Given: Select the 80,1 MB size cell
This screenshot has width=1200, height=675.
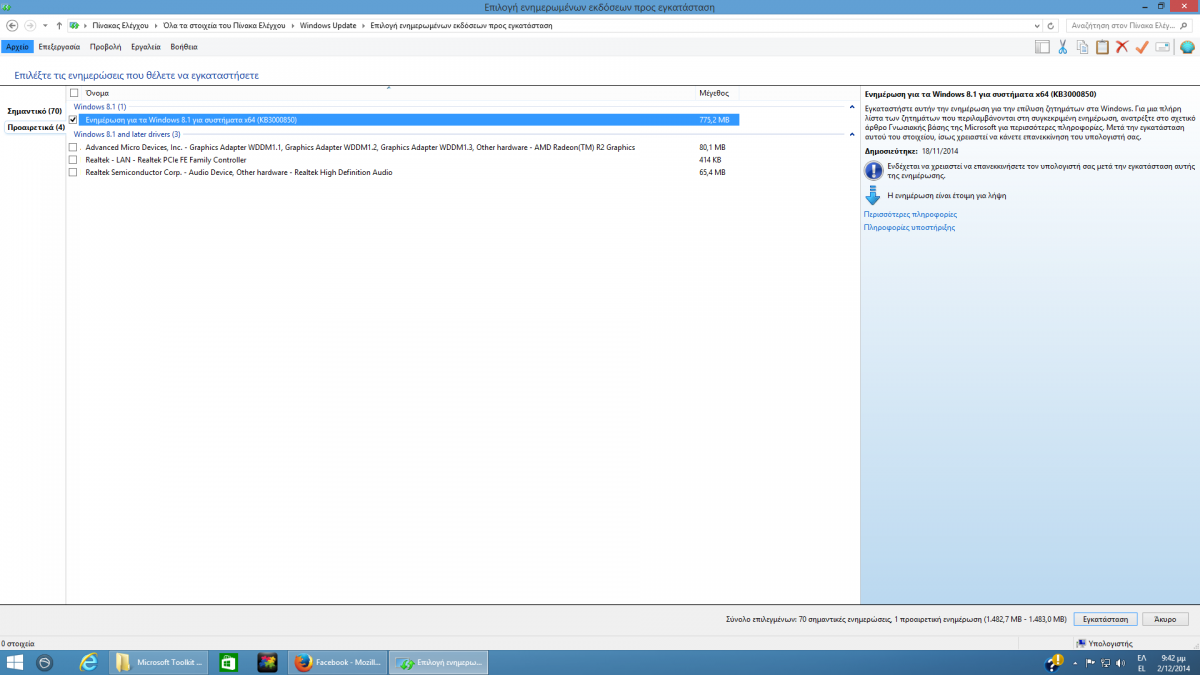Looking at the screenshot, I should pyautogui.click(x=712, y=147).
